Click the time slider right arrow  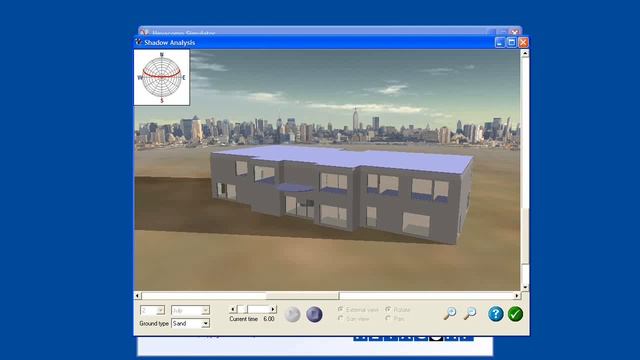point(273,309)
